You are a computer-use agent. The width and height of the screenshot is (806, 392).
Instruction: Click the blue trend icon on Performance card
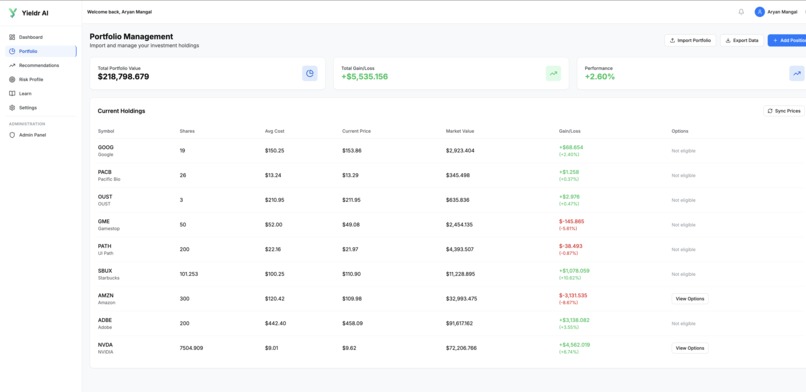tap(797, 73)
